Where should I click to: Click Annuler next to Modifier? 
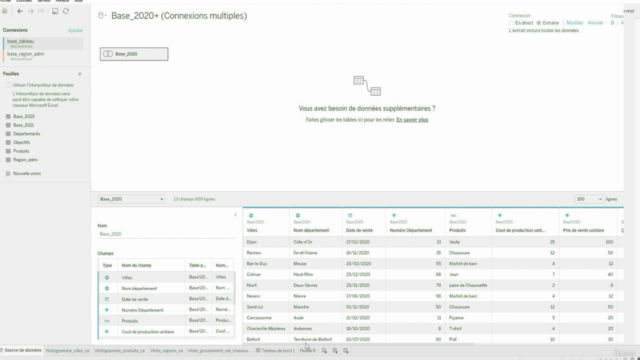pyautogui.click(x=595, y=23)
